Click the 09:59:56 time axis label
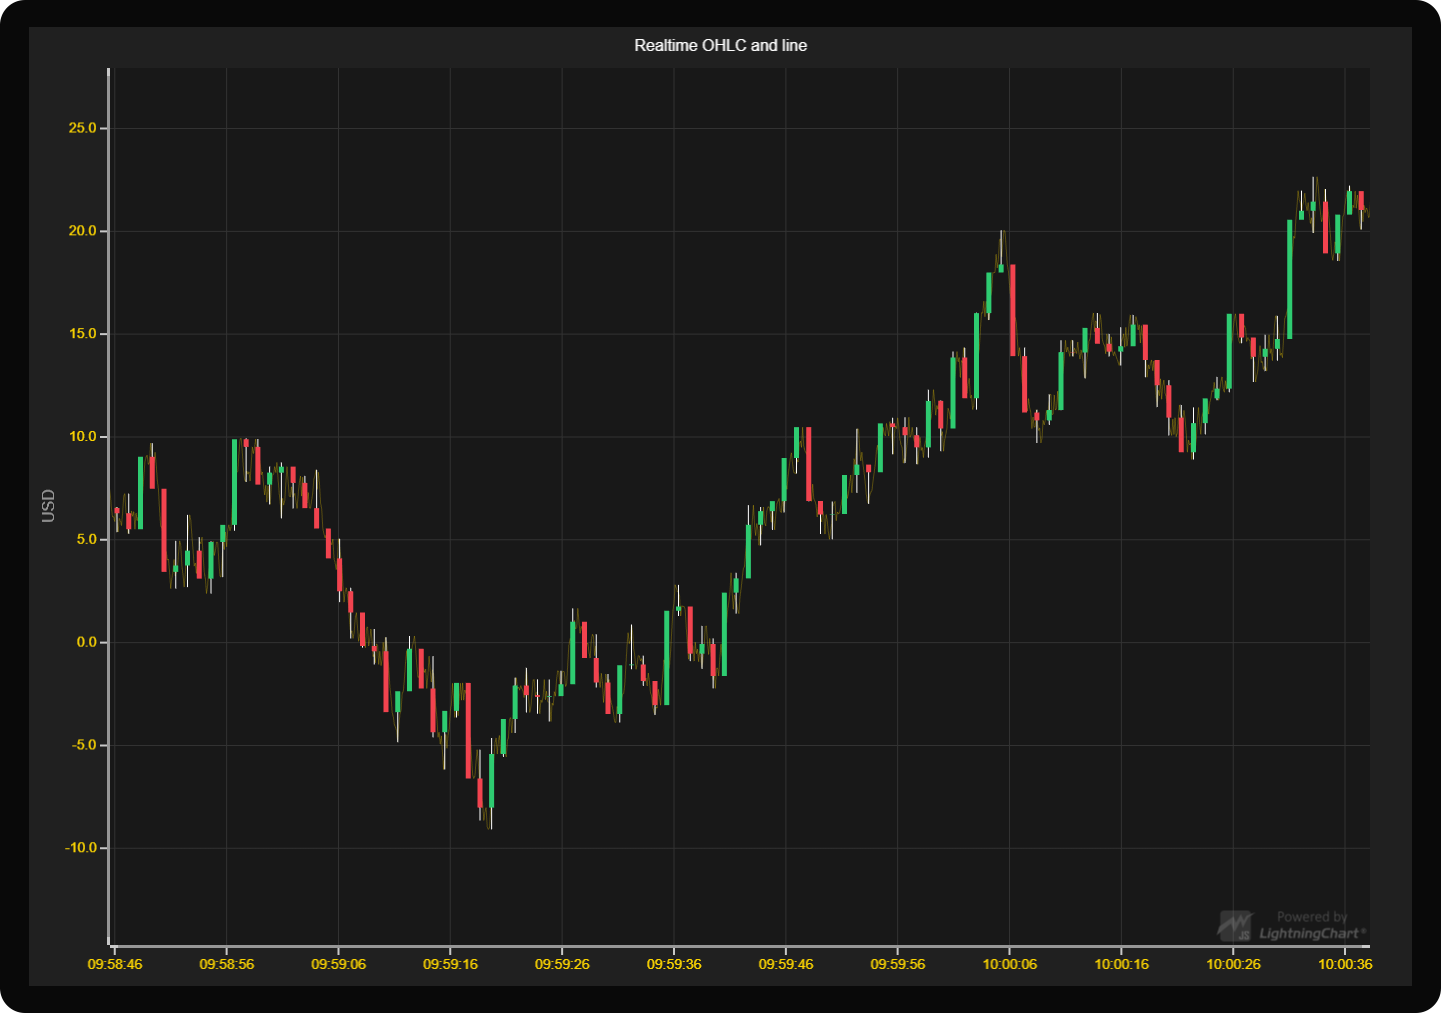The width and height of the screenshot is (1441, 1013). [898, 965]
